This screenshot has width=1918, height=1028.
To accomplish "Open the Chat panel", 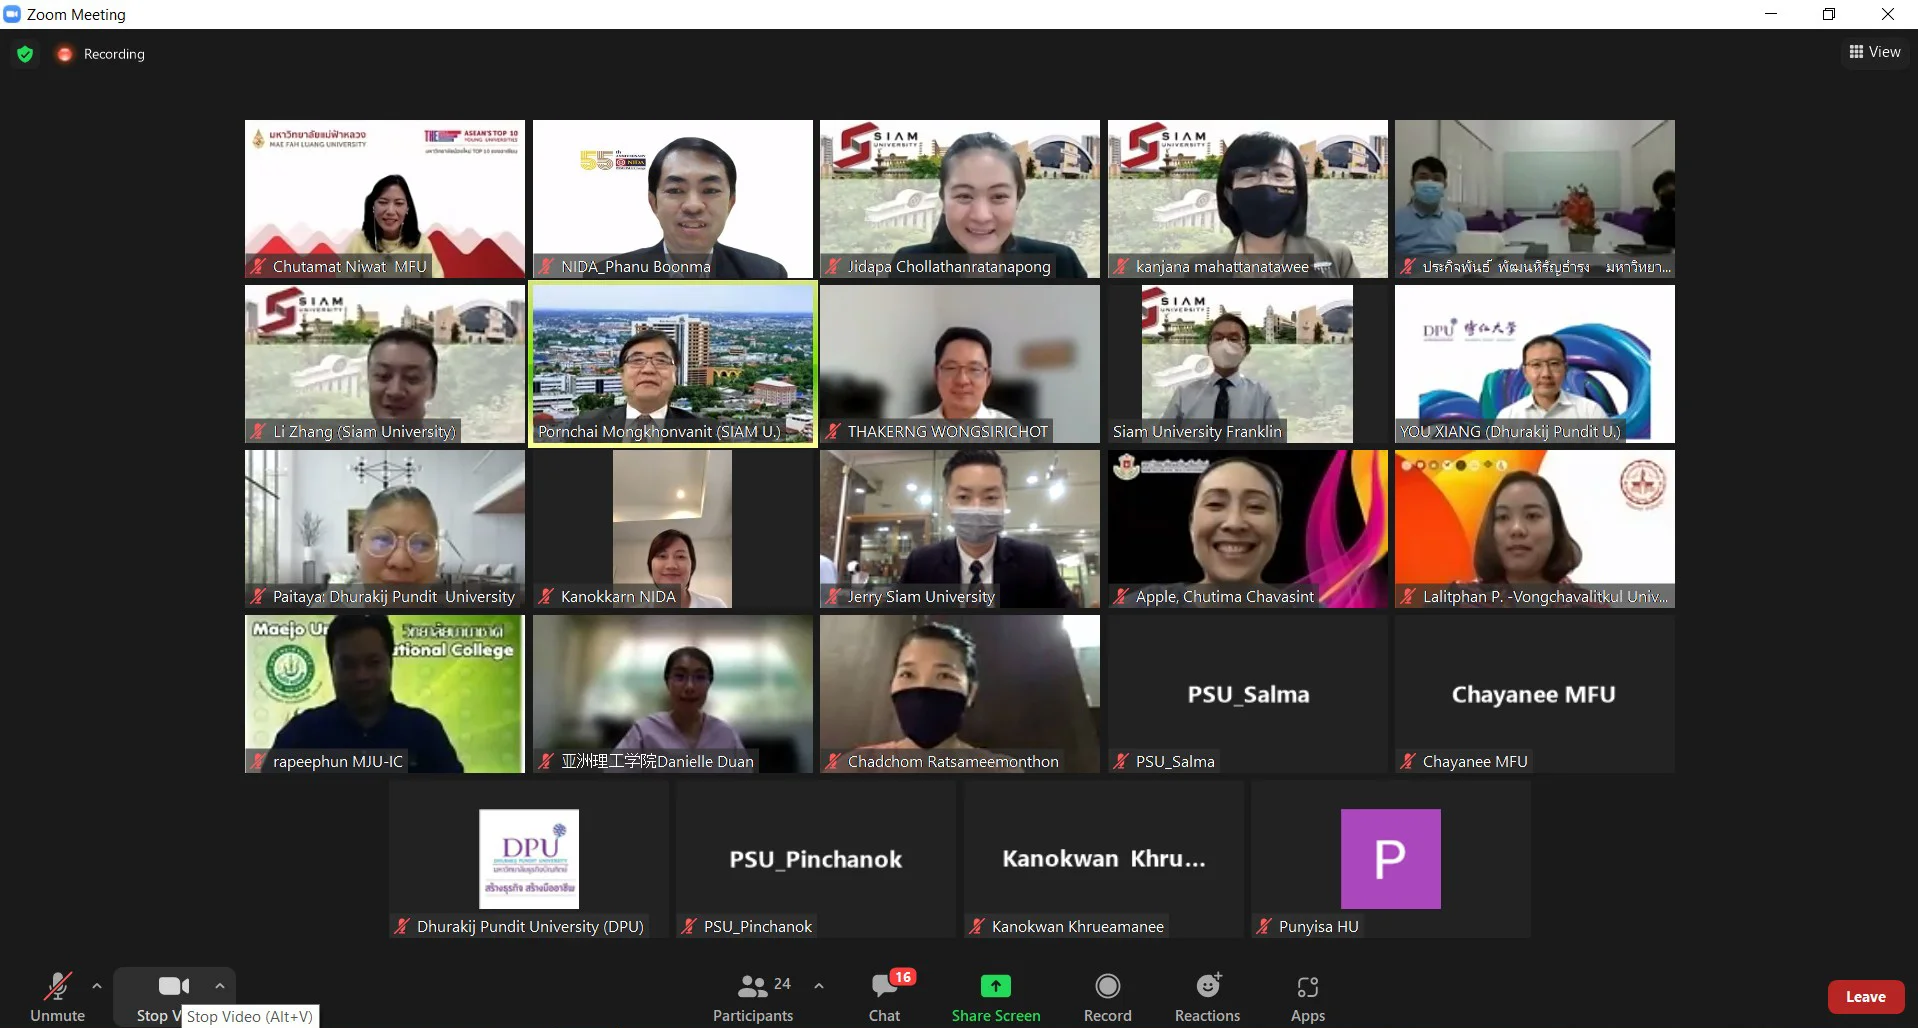I will (884, 997).
